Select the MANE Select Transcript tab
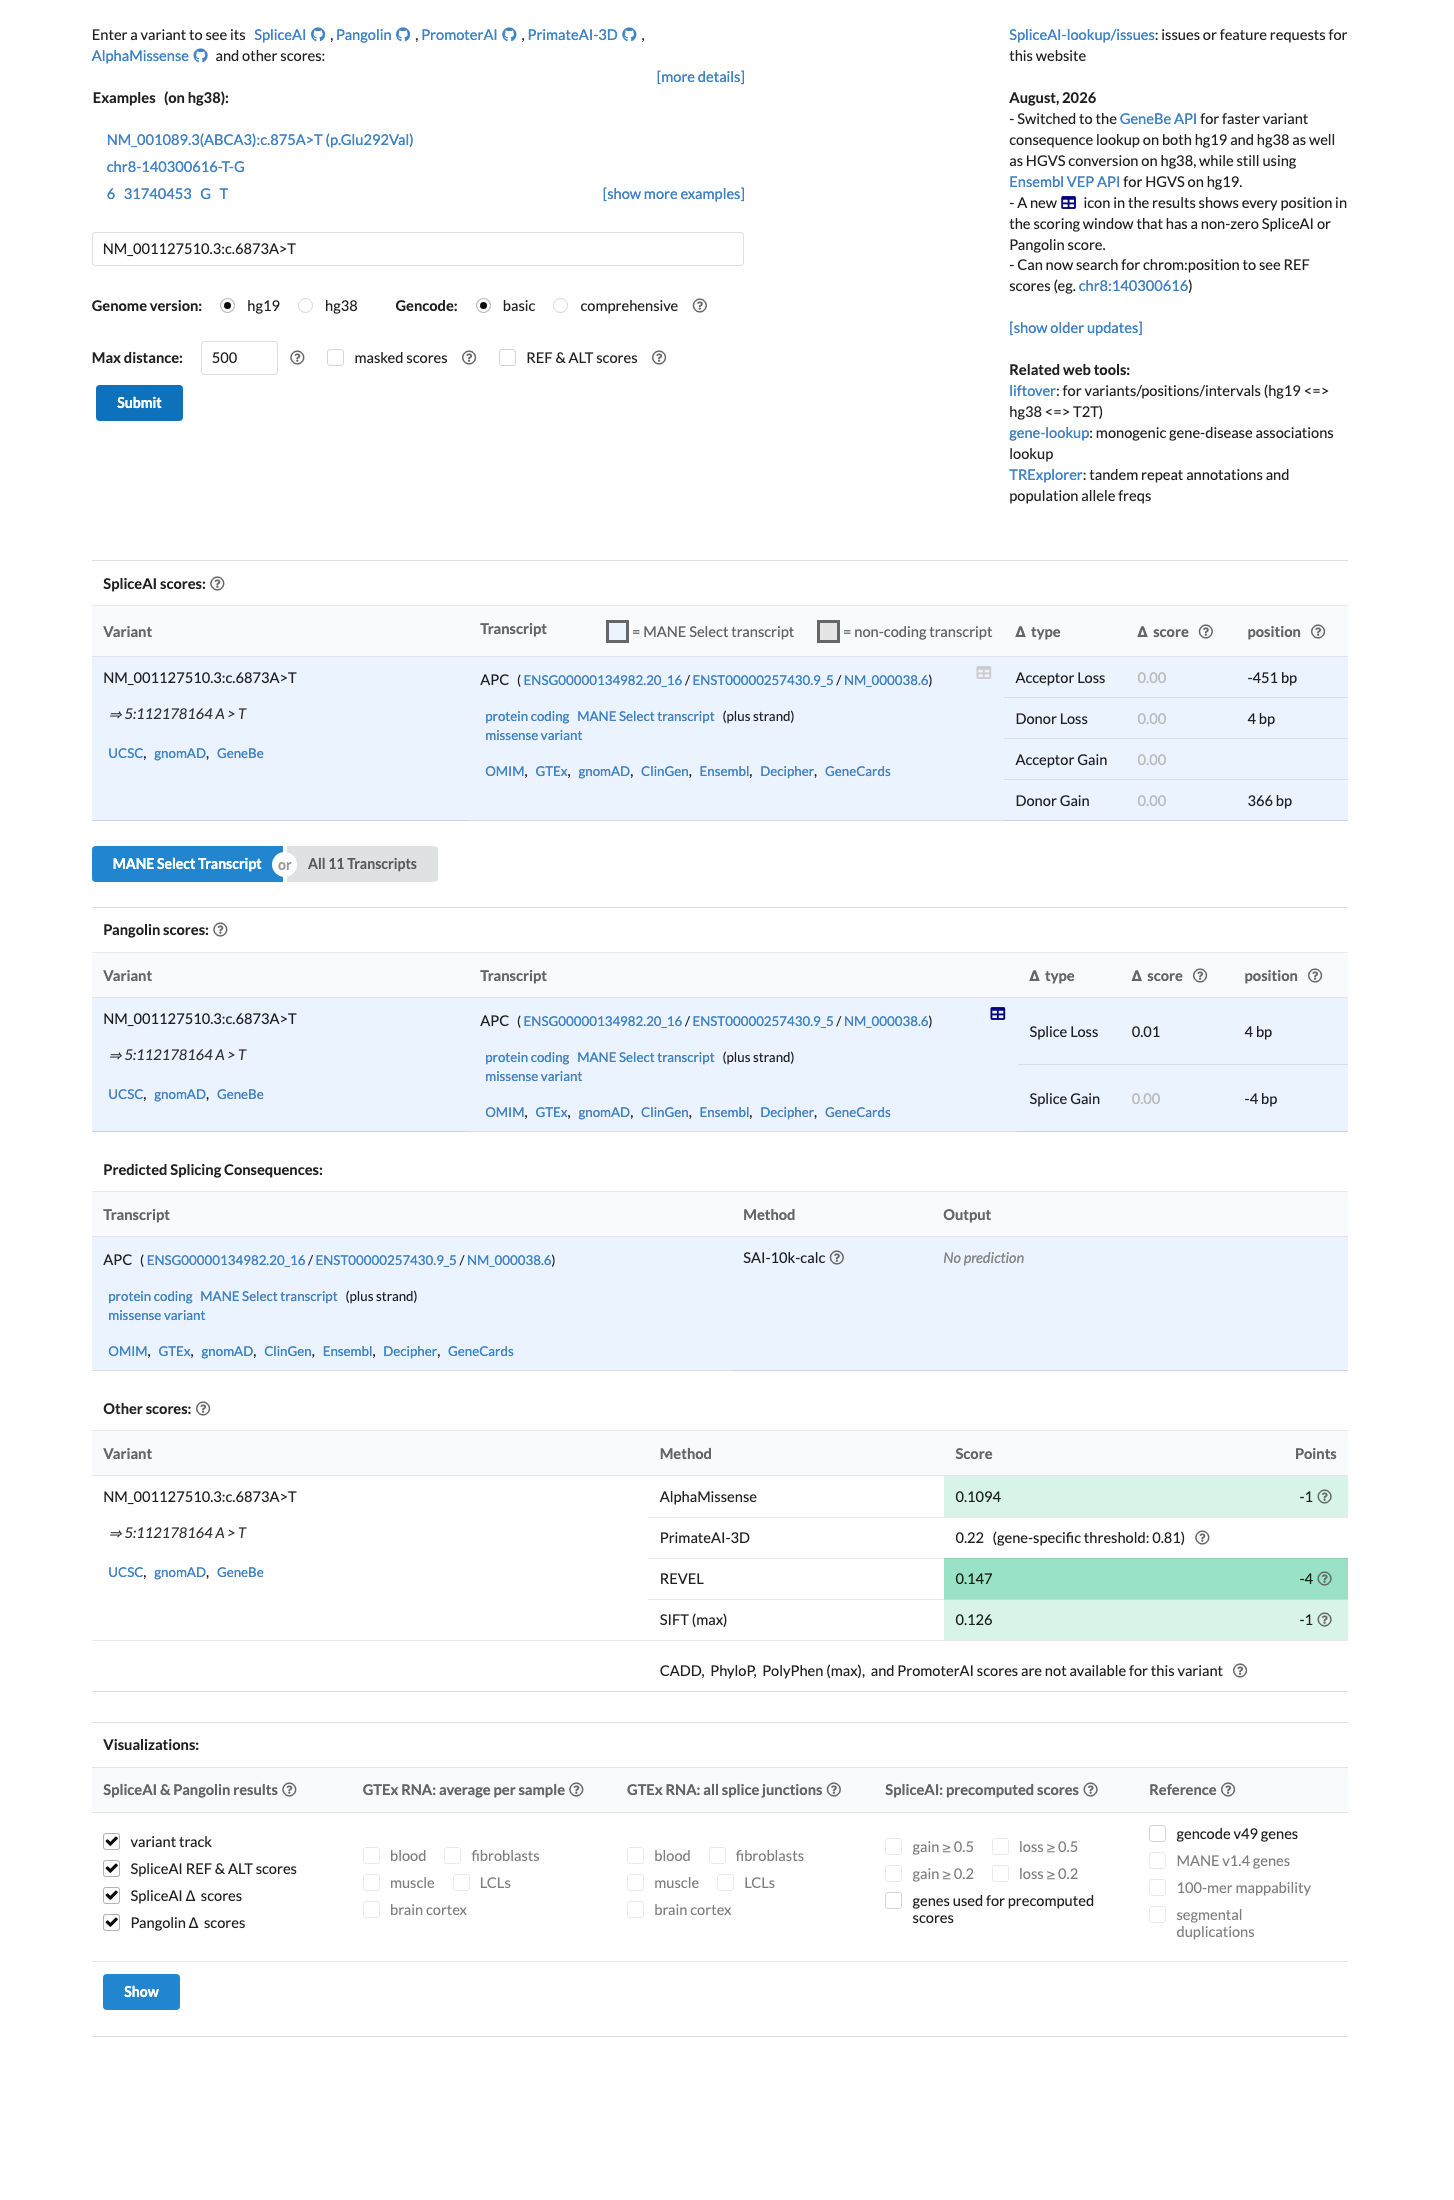This screenshot has width=1454, height=2200. tap(187, 864)
